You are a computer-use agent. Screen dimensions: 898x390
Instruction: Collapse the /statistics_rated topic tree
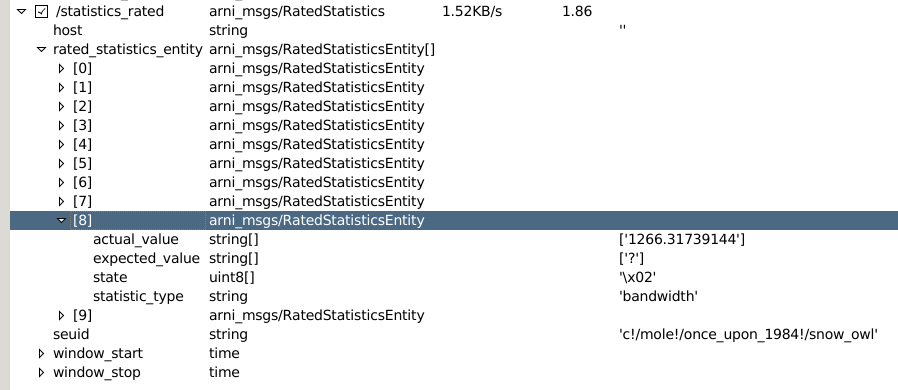[x=22, y=11]
